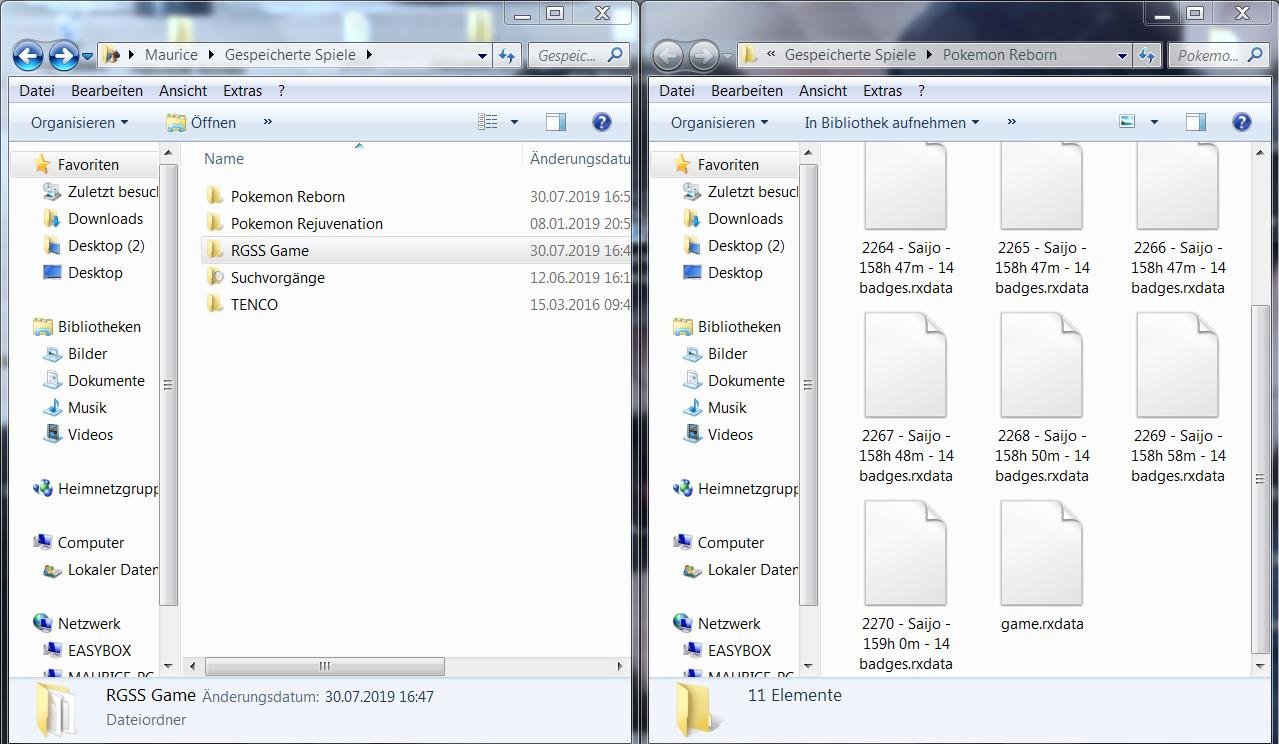The height and width of the screenshot is (744, 1279).
Task: Click the search box in right window
Action: click(1208, 56)
